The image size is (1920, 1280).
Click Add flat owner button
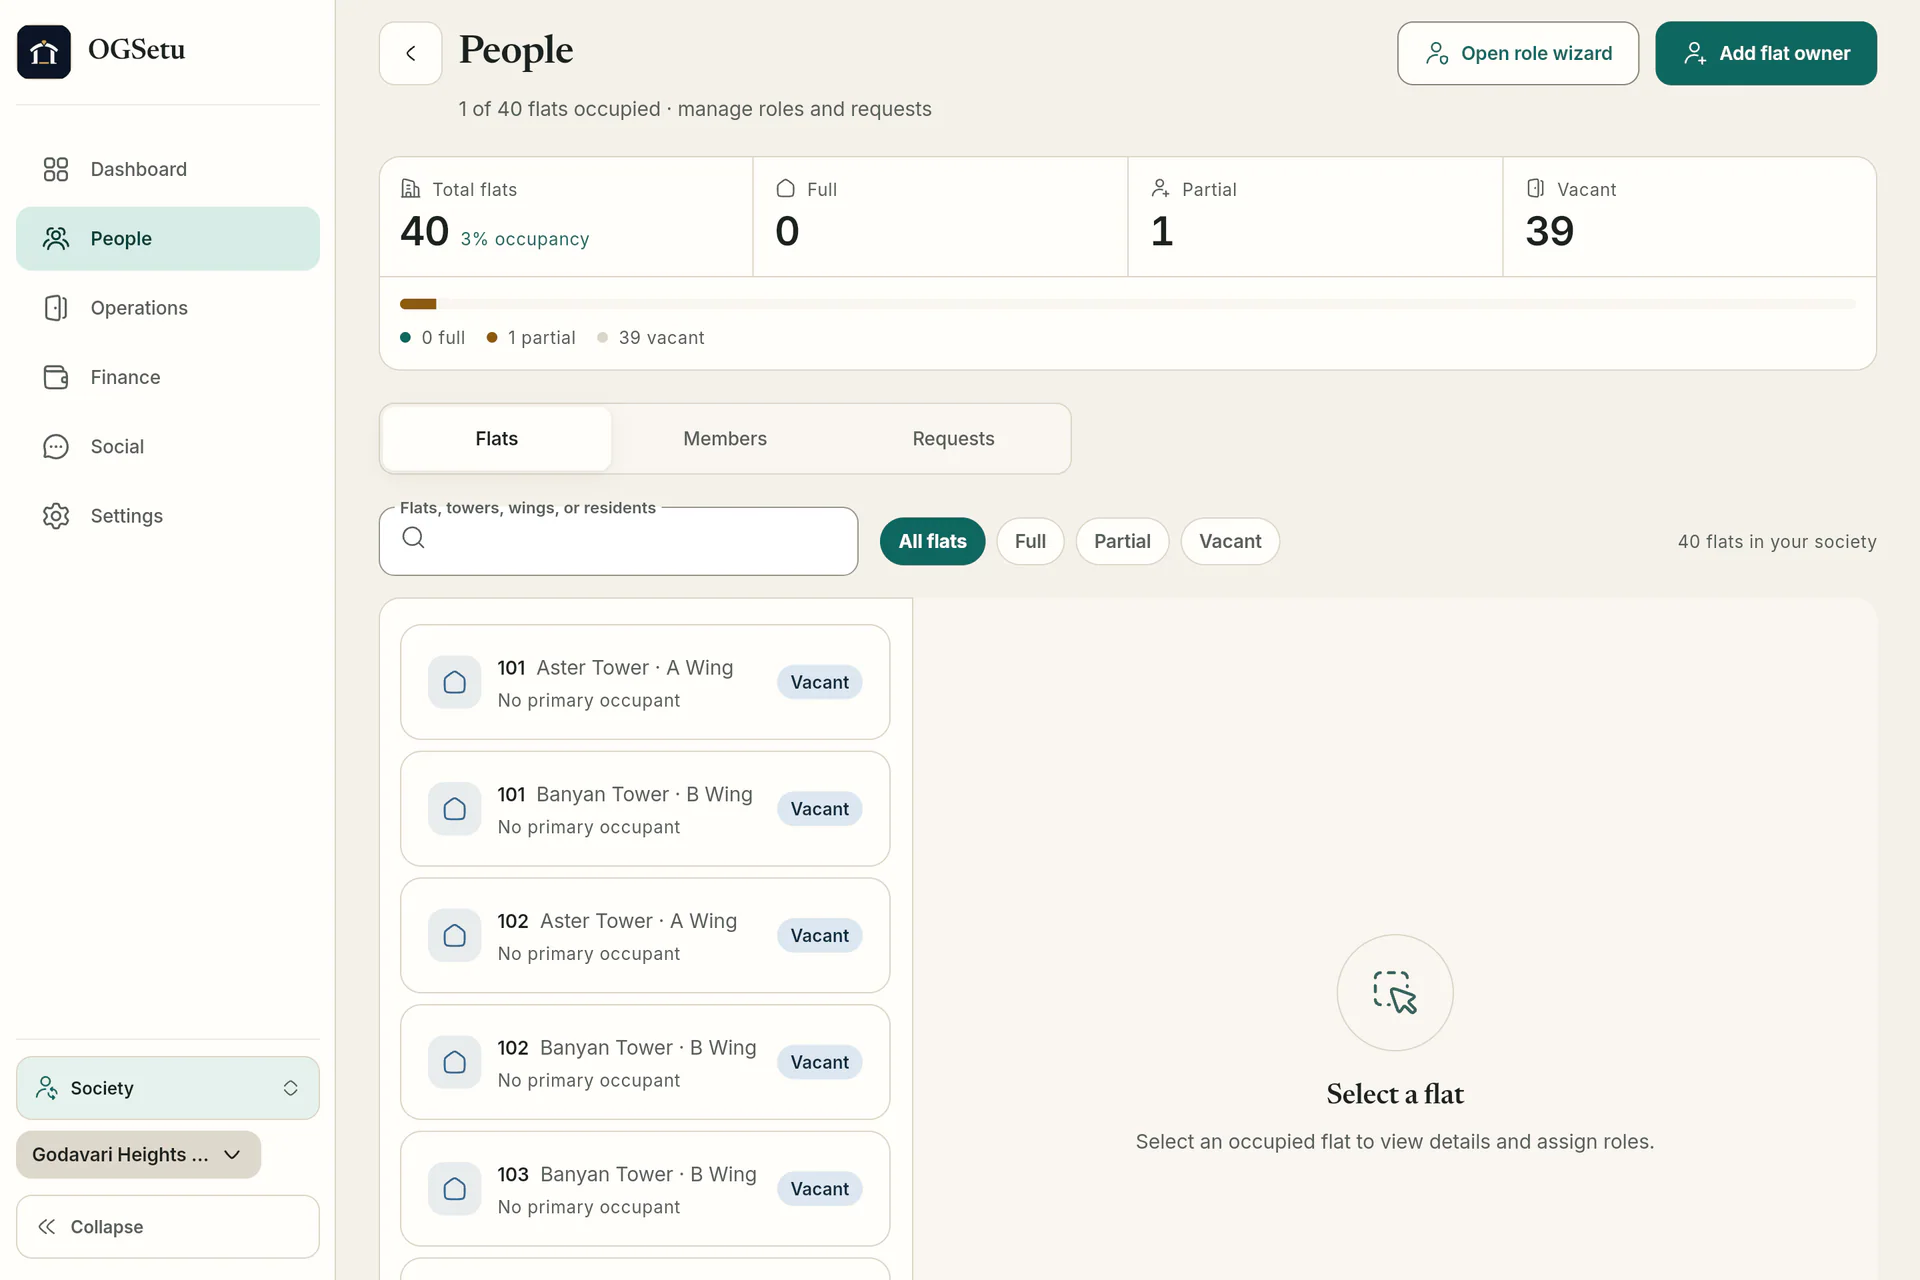(x=1766, y=53)
